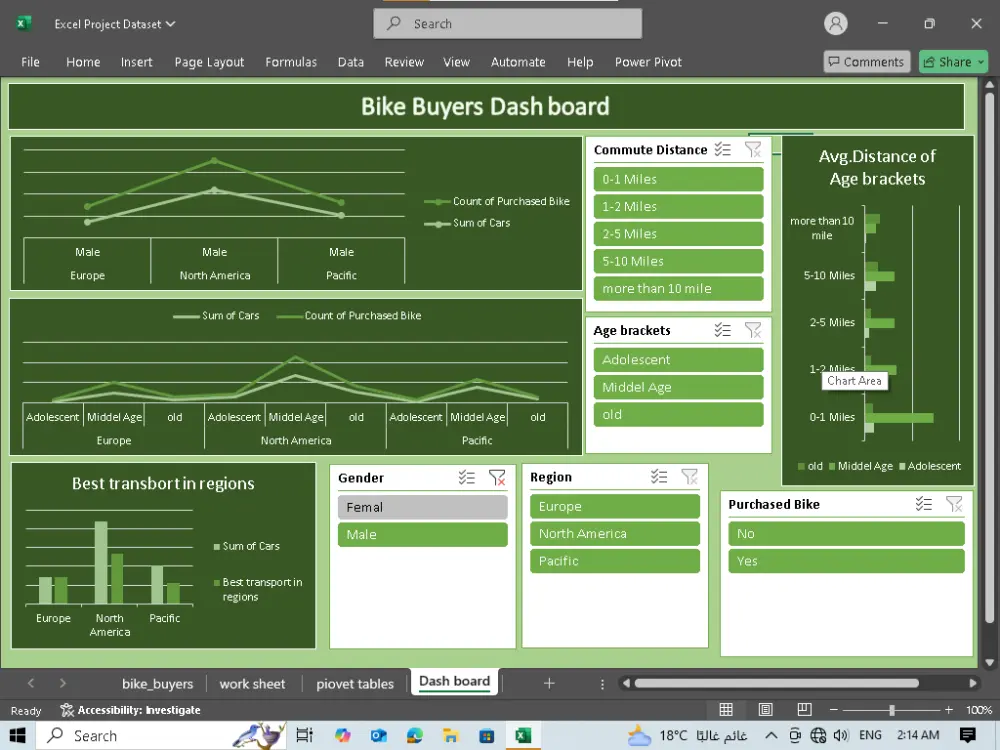1000x750 pixels.
Task: Add a new sheet with plus icon
Action: click(549, 683)
